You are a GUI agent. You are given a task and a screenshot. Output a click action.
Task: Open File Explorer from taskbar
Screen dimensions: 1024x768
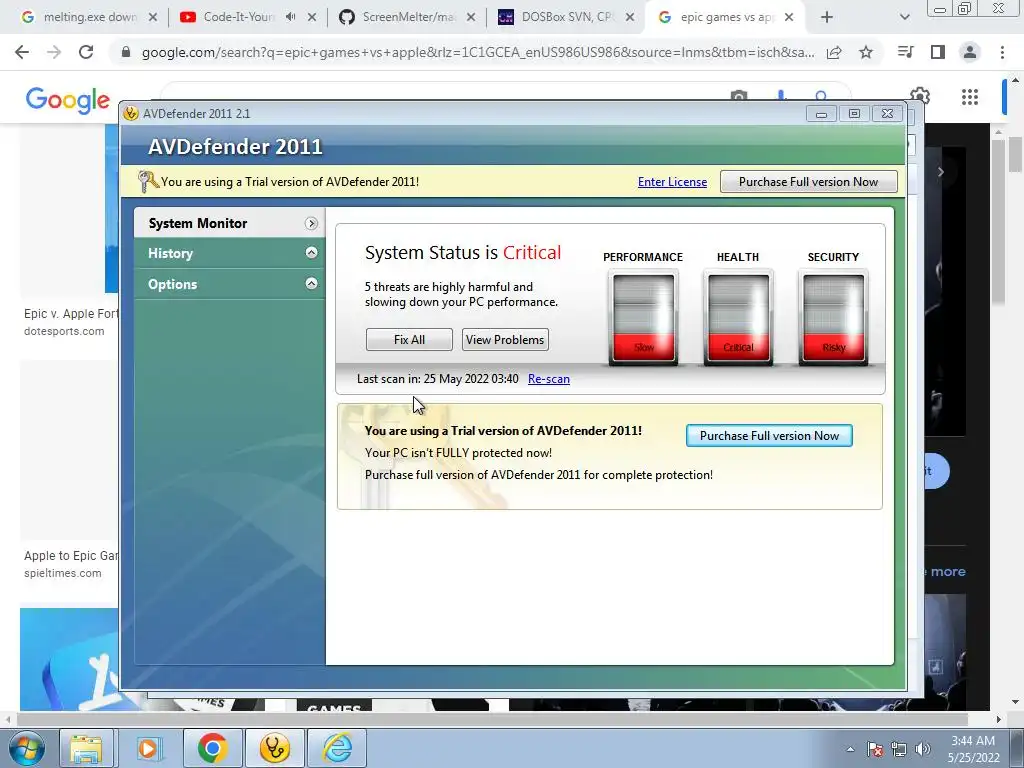[x=87, y=748]
